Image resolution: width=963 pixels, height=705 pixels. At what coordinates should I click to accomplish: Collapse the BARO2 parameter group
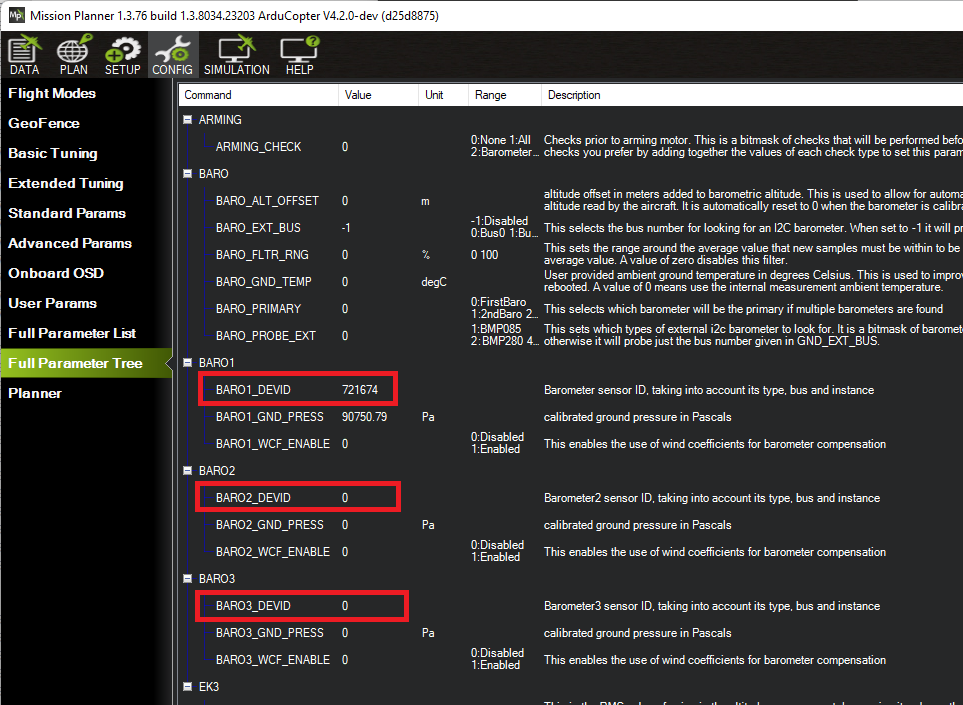tap(188, 471)
